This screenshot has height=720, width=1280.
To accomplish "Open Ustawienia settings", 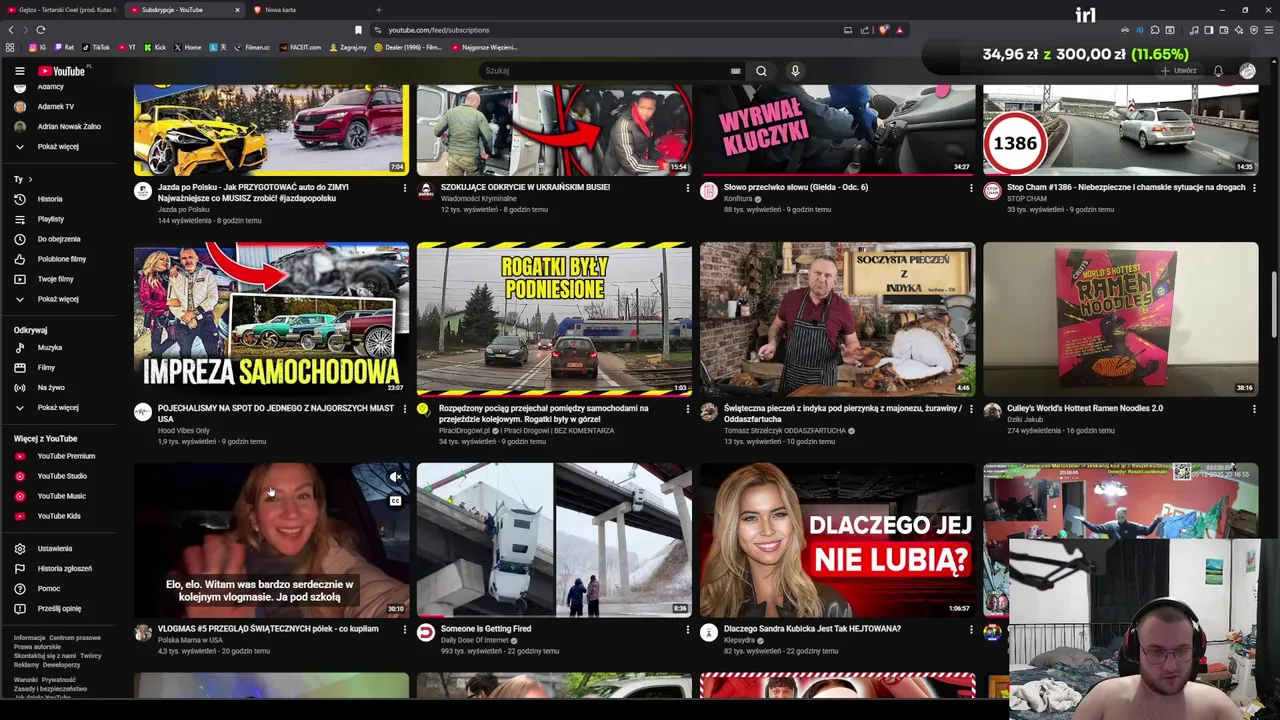I will (x=55, y=549).
